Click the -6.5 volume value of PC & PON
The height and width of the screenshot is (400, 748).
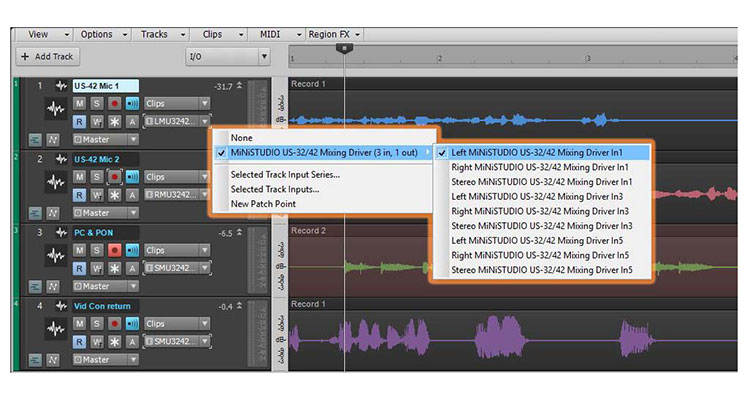(x=225, y=233)
